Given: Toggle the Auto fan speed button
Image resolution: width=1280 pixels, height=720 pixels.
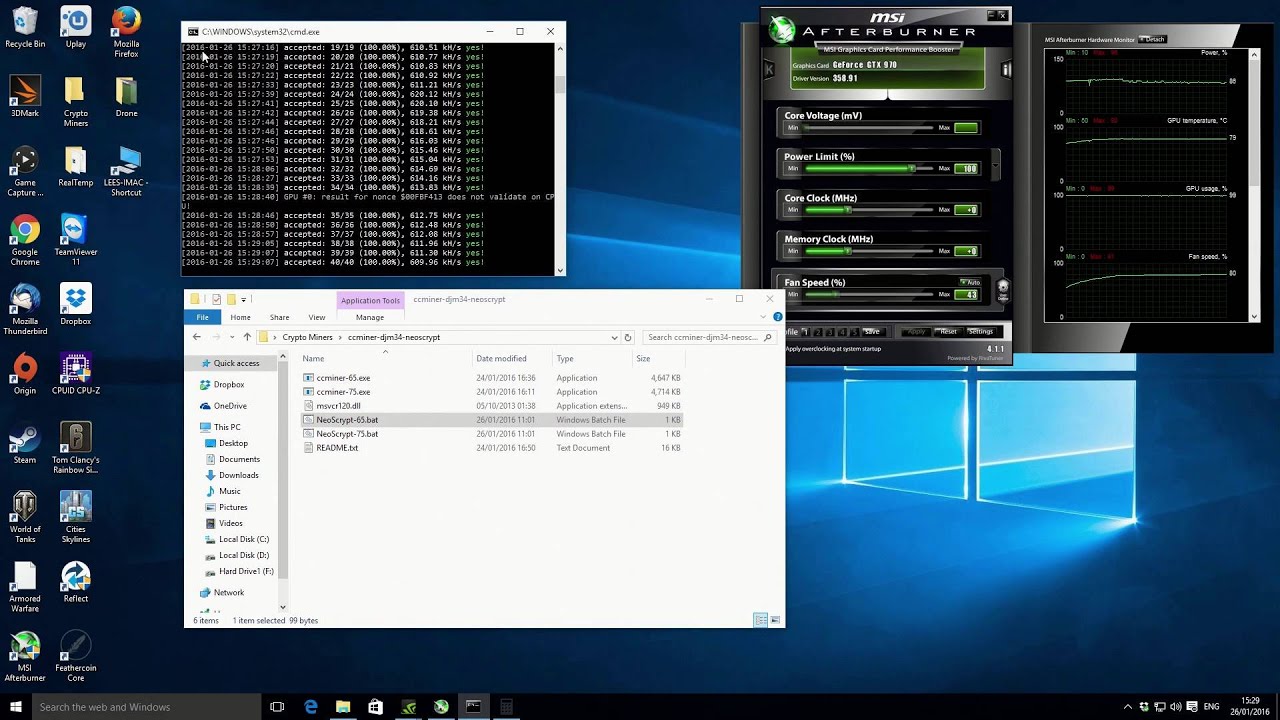Looking at the screenshot, I should [x=970, y=282].
